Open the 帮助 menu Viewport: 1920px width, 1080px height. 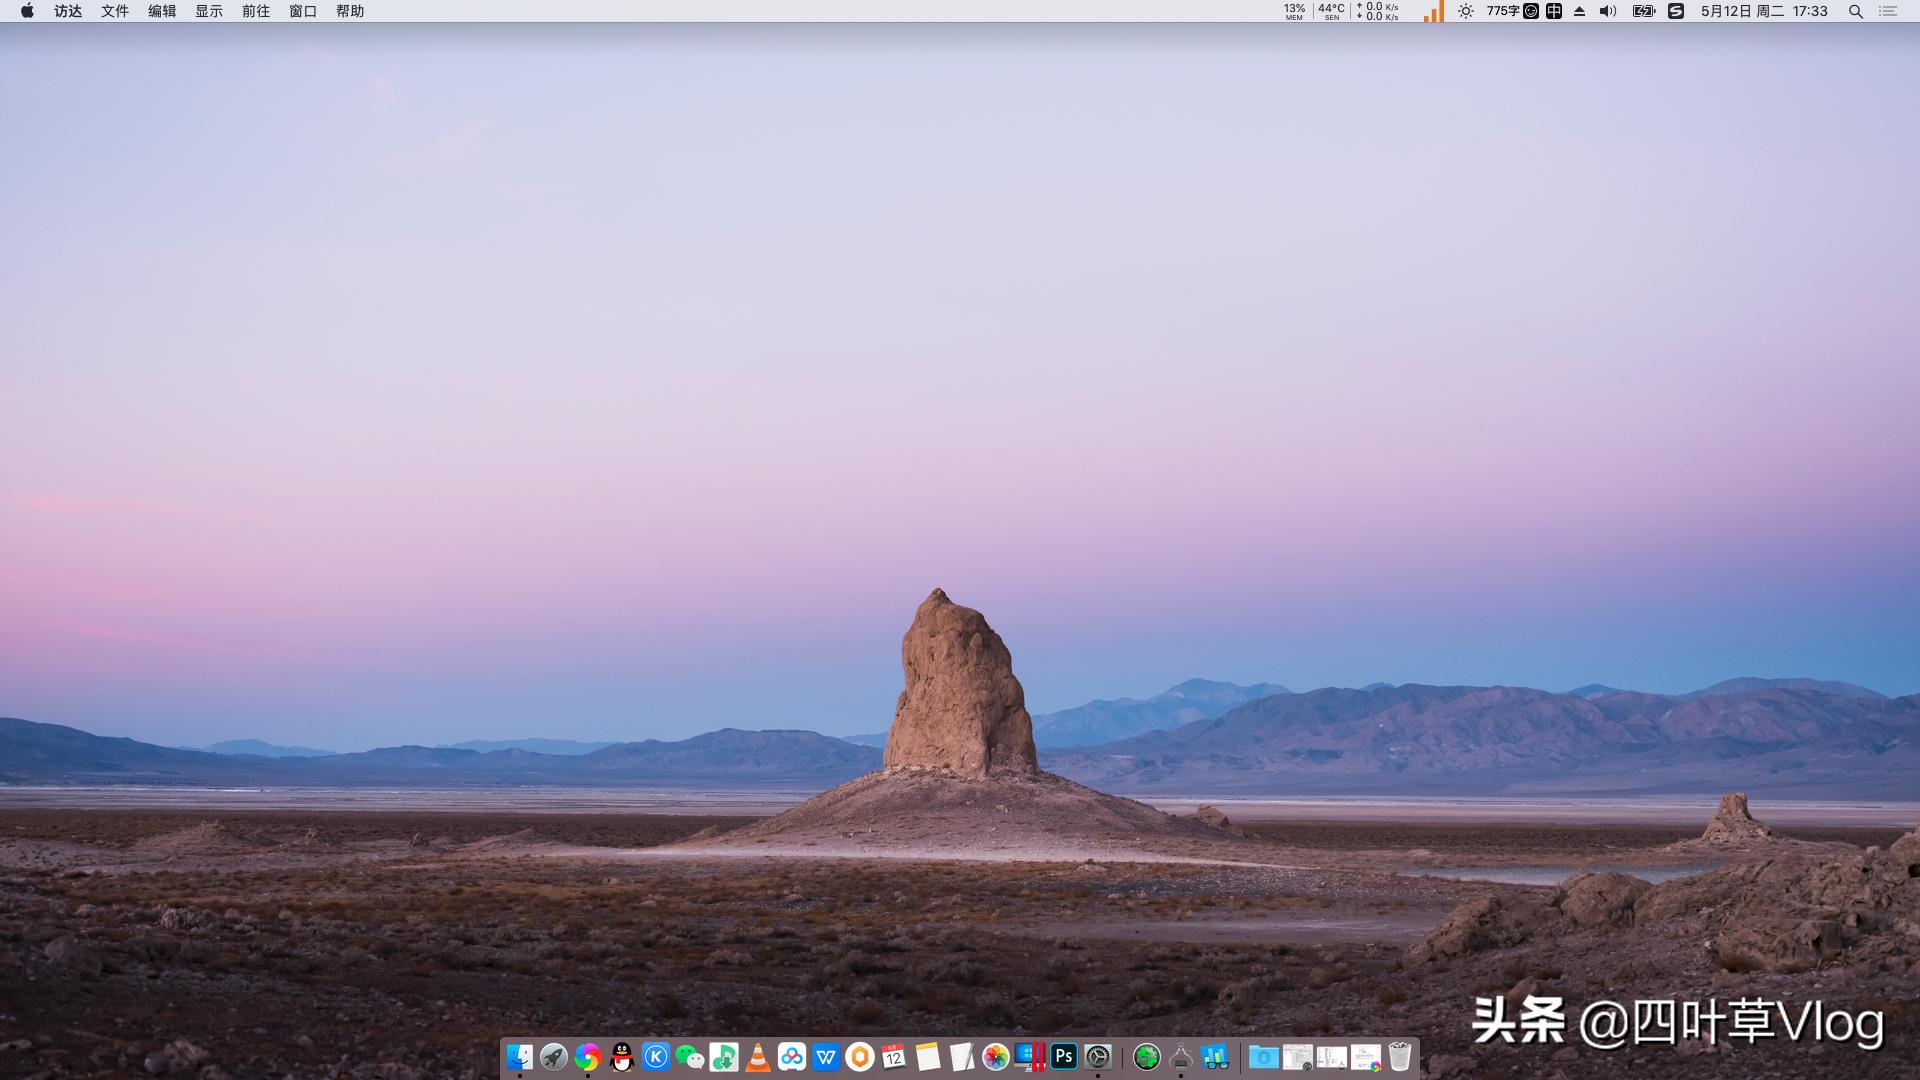(350, 11)
